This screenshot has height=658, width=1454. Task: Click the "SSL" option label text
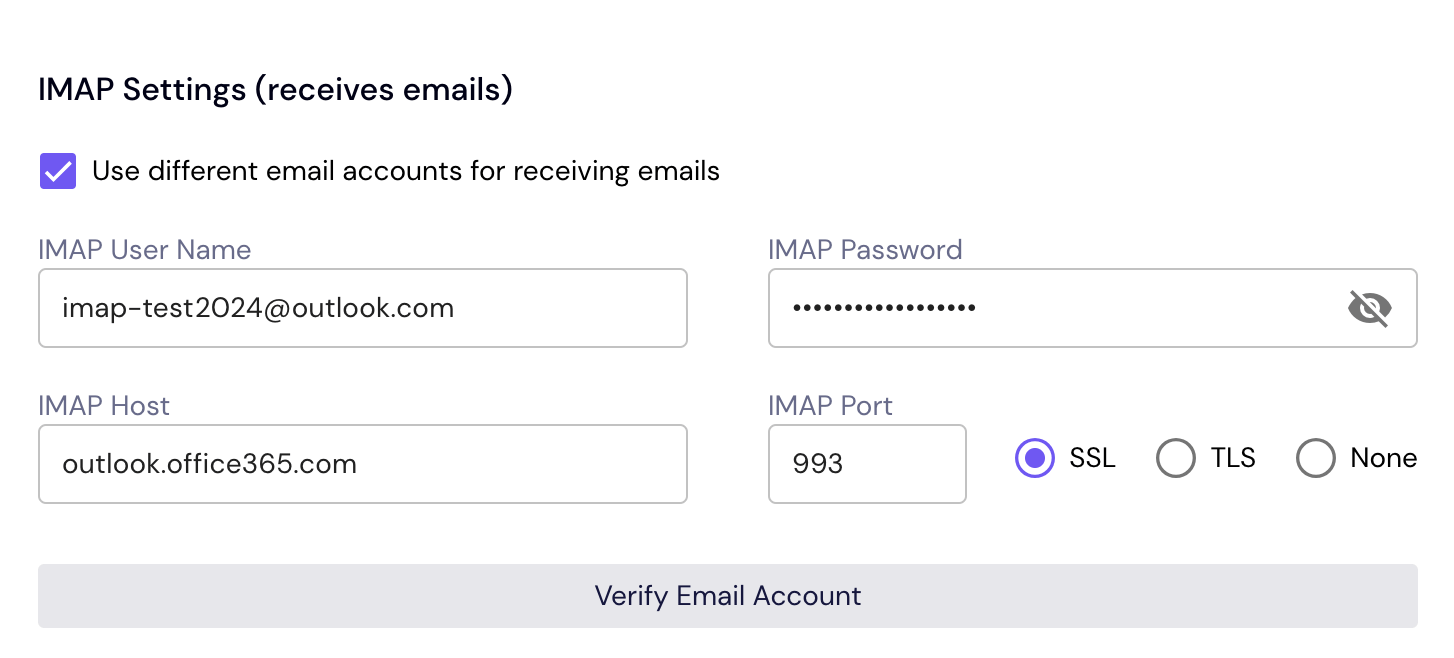click(1092, 459)
